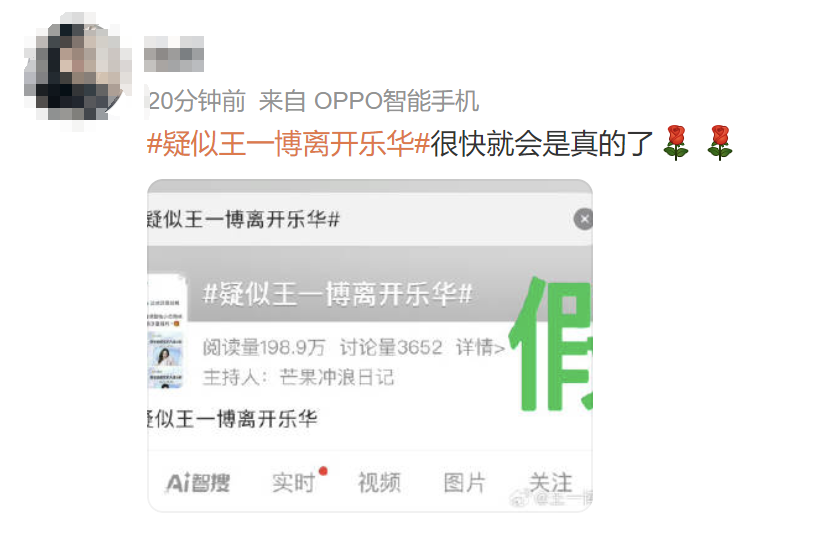Image resolution: width=813 pixels, height=533 pixels.
Task: Click the first rose emoji
Action: 676,143
